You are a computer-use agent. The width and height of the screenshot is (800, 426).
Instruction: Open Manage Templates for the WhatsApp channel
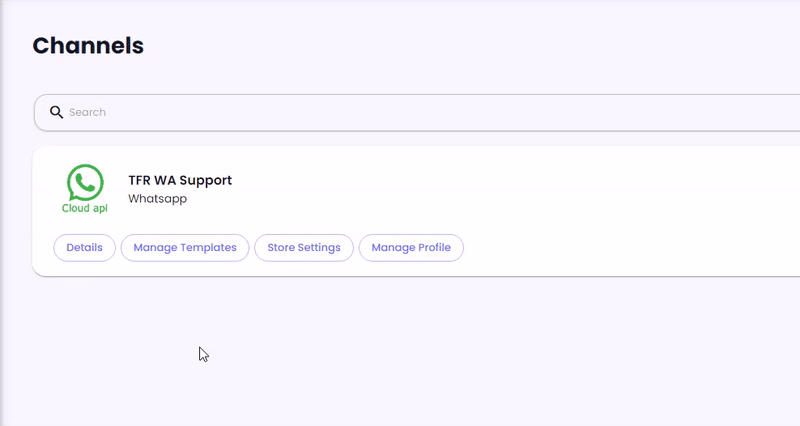pos(185,247)
